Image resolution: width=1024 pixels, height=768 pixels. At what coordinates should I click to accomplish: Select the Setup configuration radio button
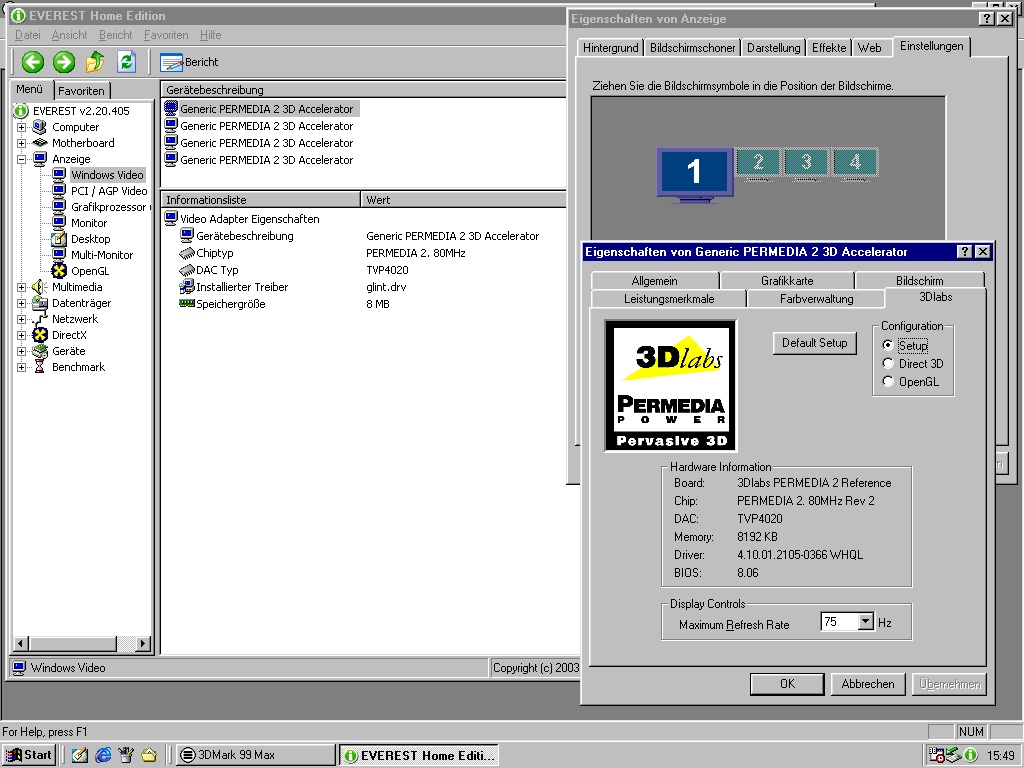pyautogui.click(x=888, y=345)
